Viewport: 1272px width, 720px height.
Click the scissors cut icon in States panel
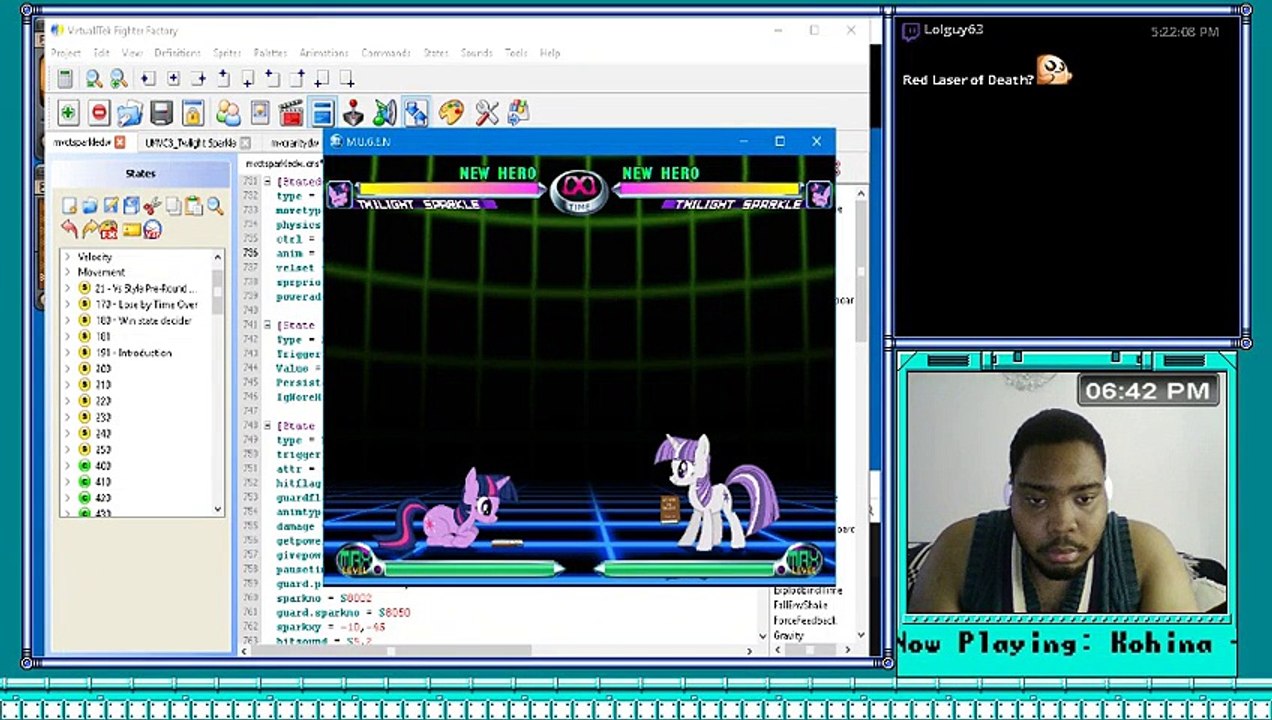pyautogui.click(x=152, y=206)
